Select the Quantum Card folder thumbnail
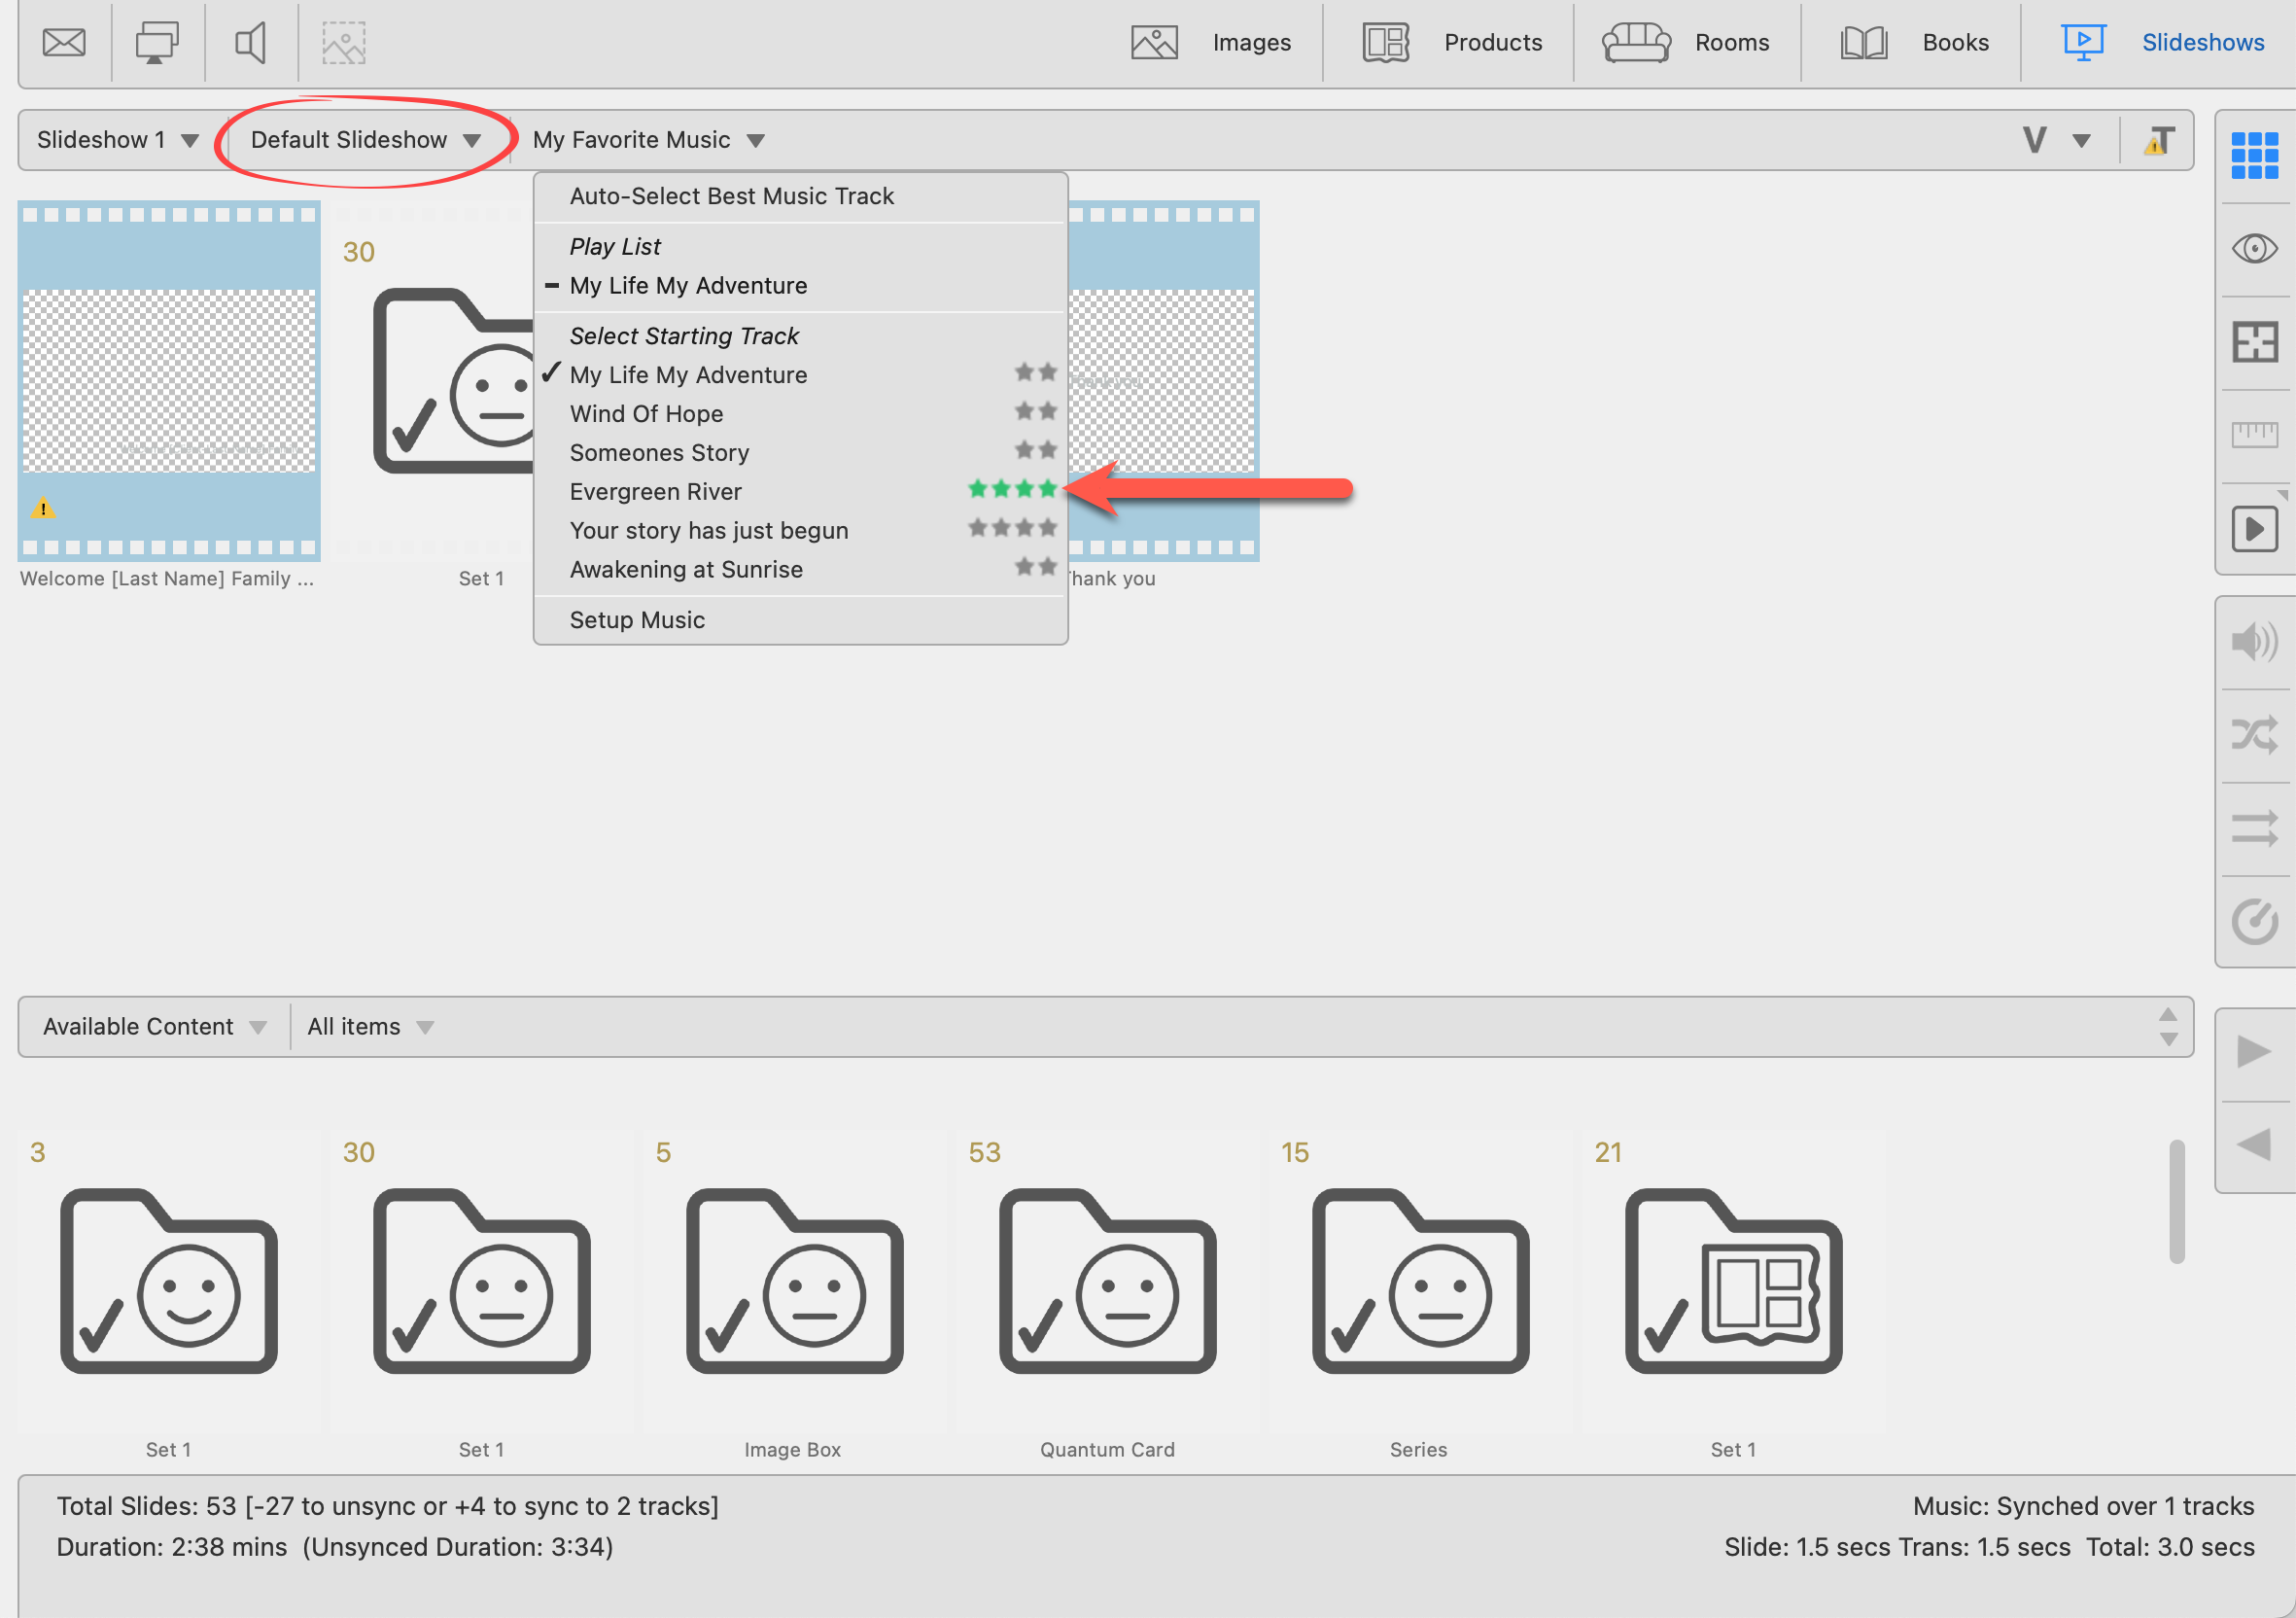This screenshot has height=1618, width=2296. 1107,1282
